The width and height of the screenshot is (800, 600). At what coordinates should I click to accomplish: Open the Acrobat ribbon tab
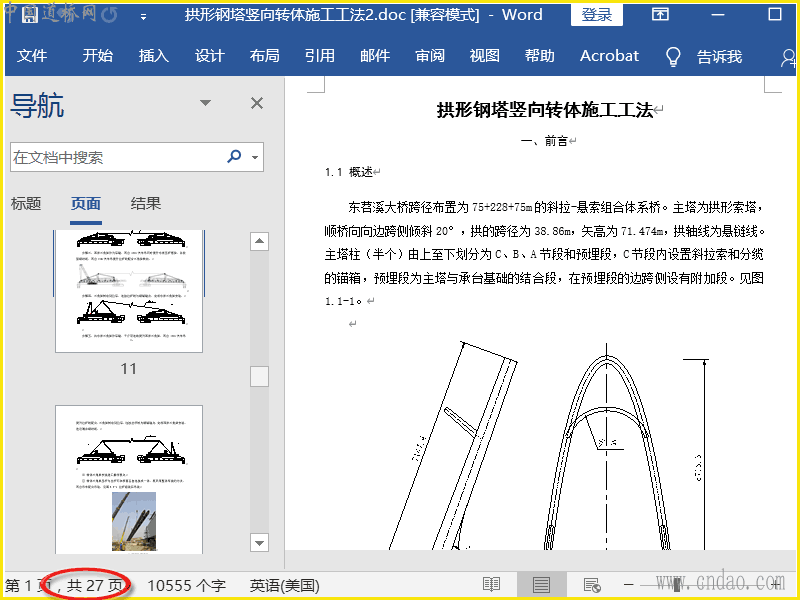609,55
